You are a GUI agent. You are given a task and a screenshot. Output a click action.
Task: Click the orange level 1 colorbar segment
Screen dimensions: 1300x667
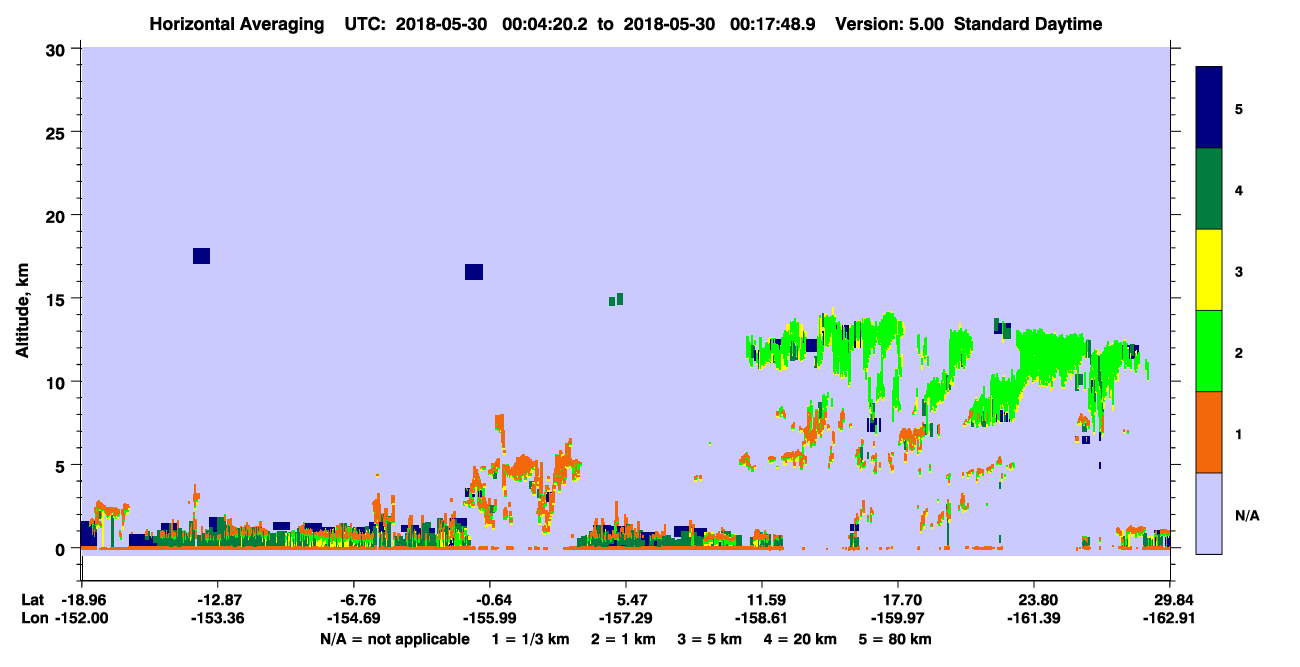point(1209,432)
